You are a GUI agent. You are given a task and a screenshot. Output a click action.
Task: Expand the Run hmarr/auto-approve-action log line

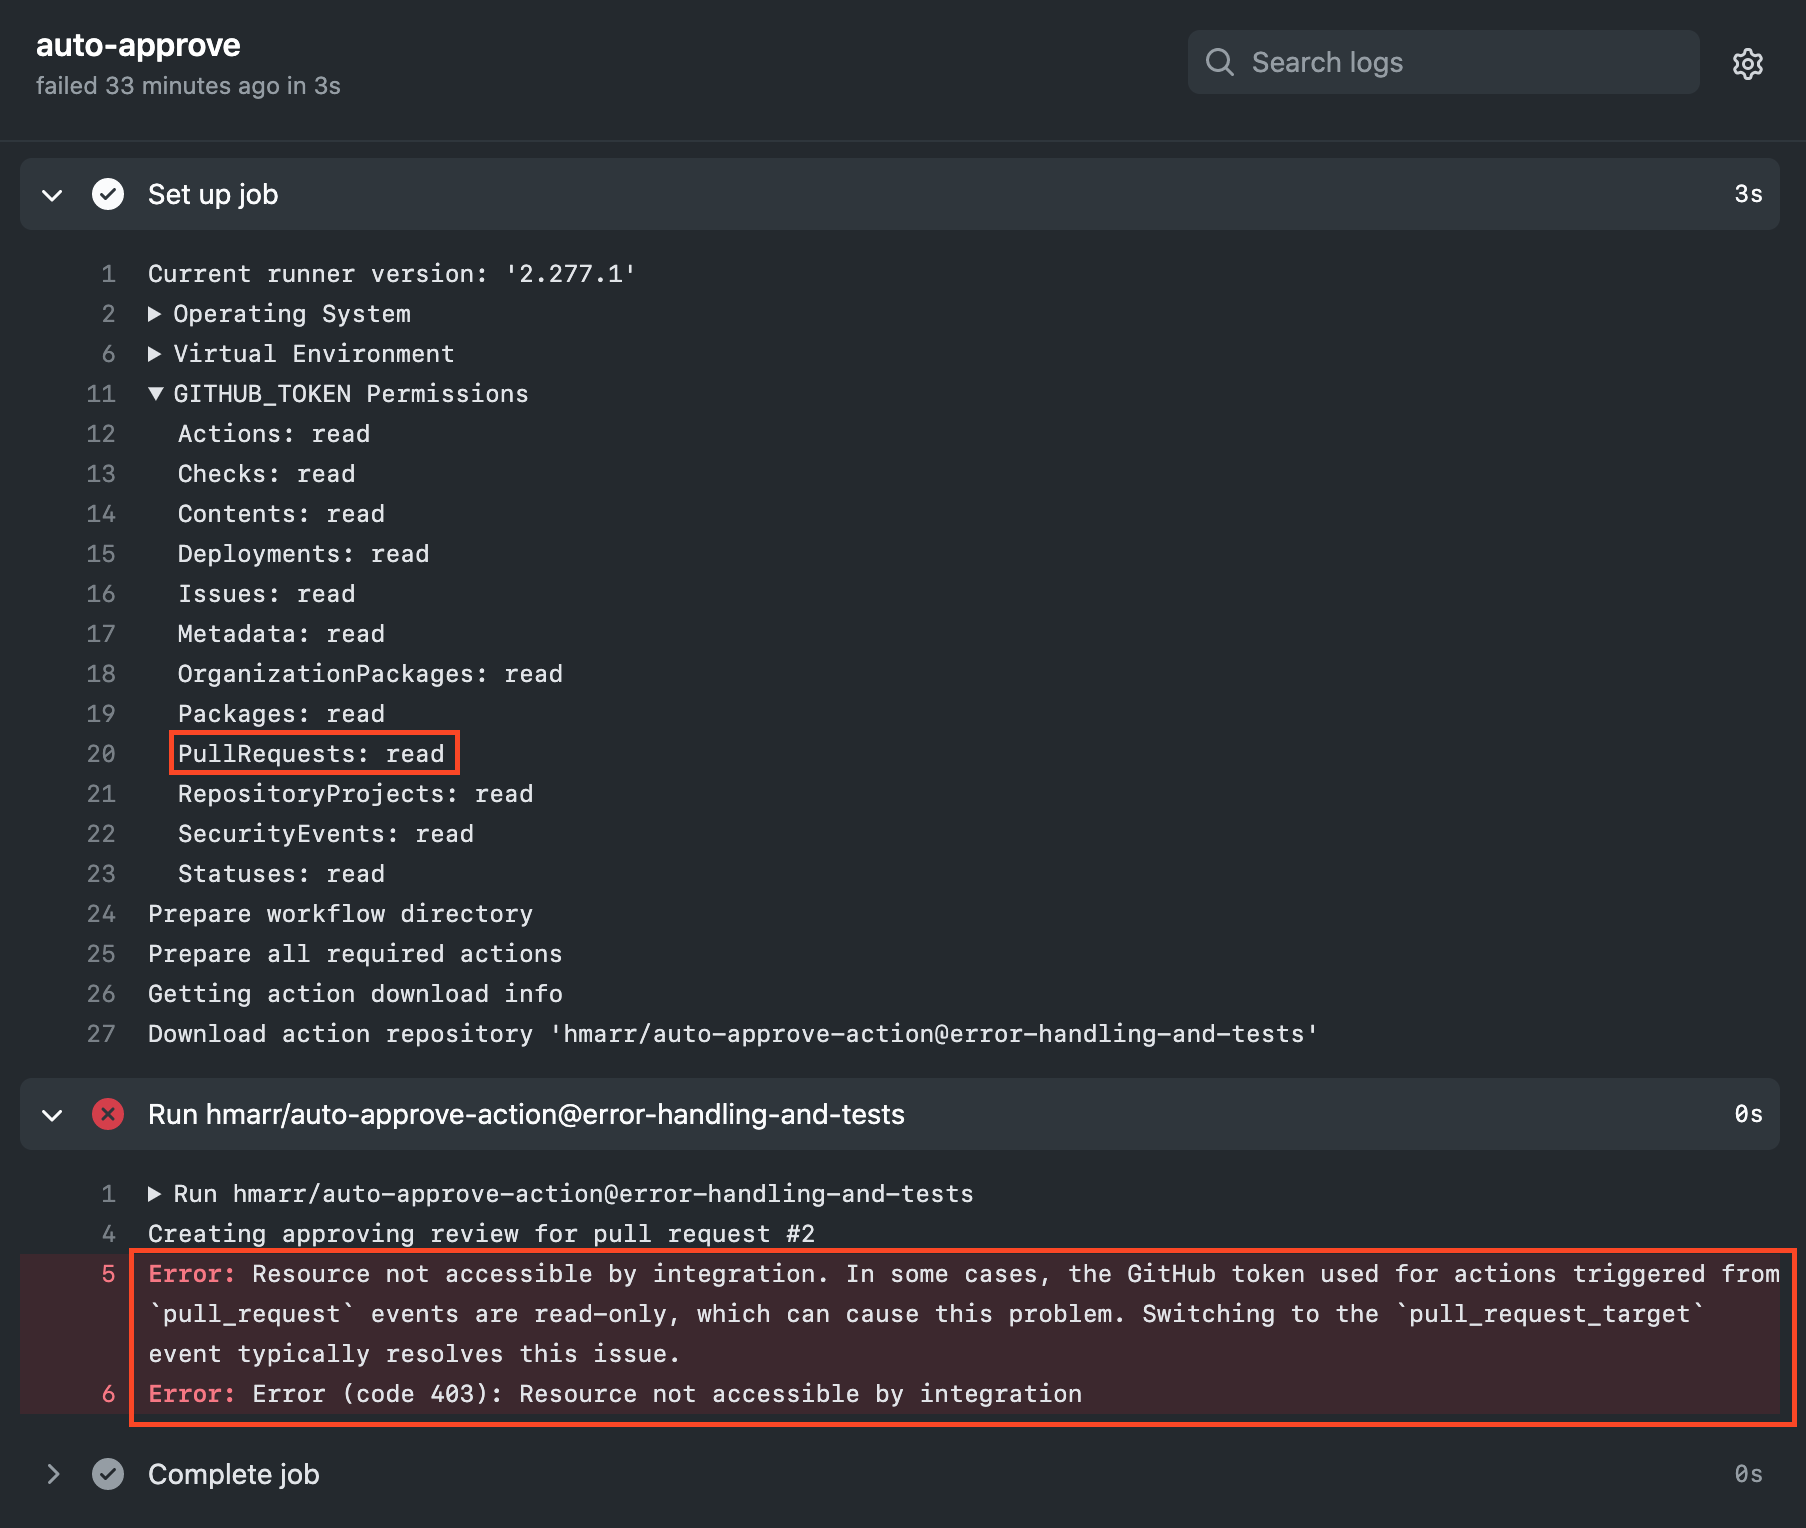coord(156,1193)
